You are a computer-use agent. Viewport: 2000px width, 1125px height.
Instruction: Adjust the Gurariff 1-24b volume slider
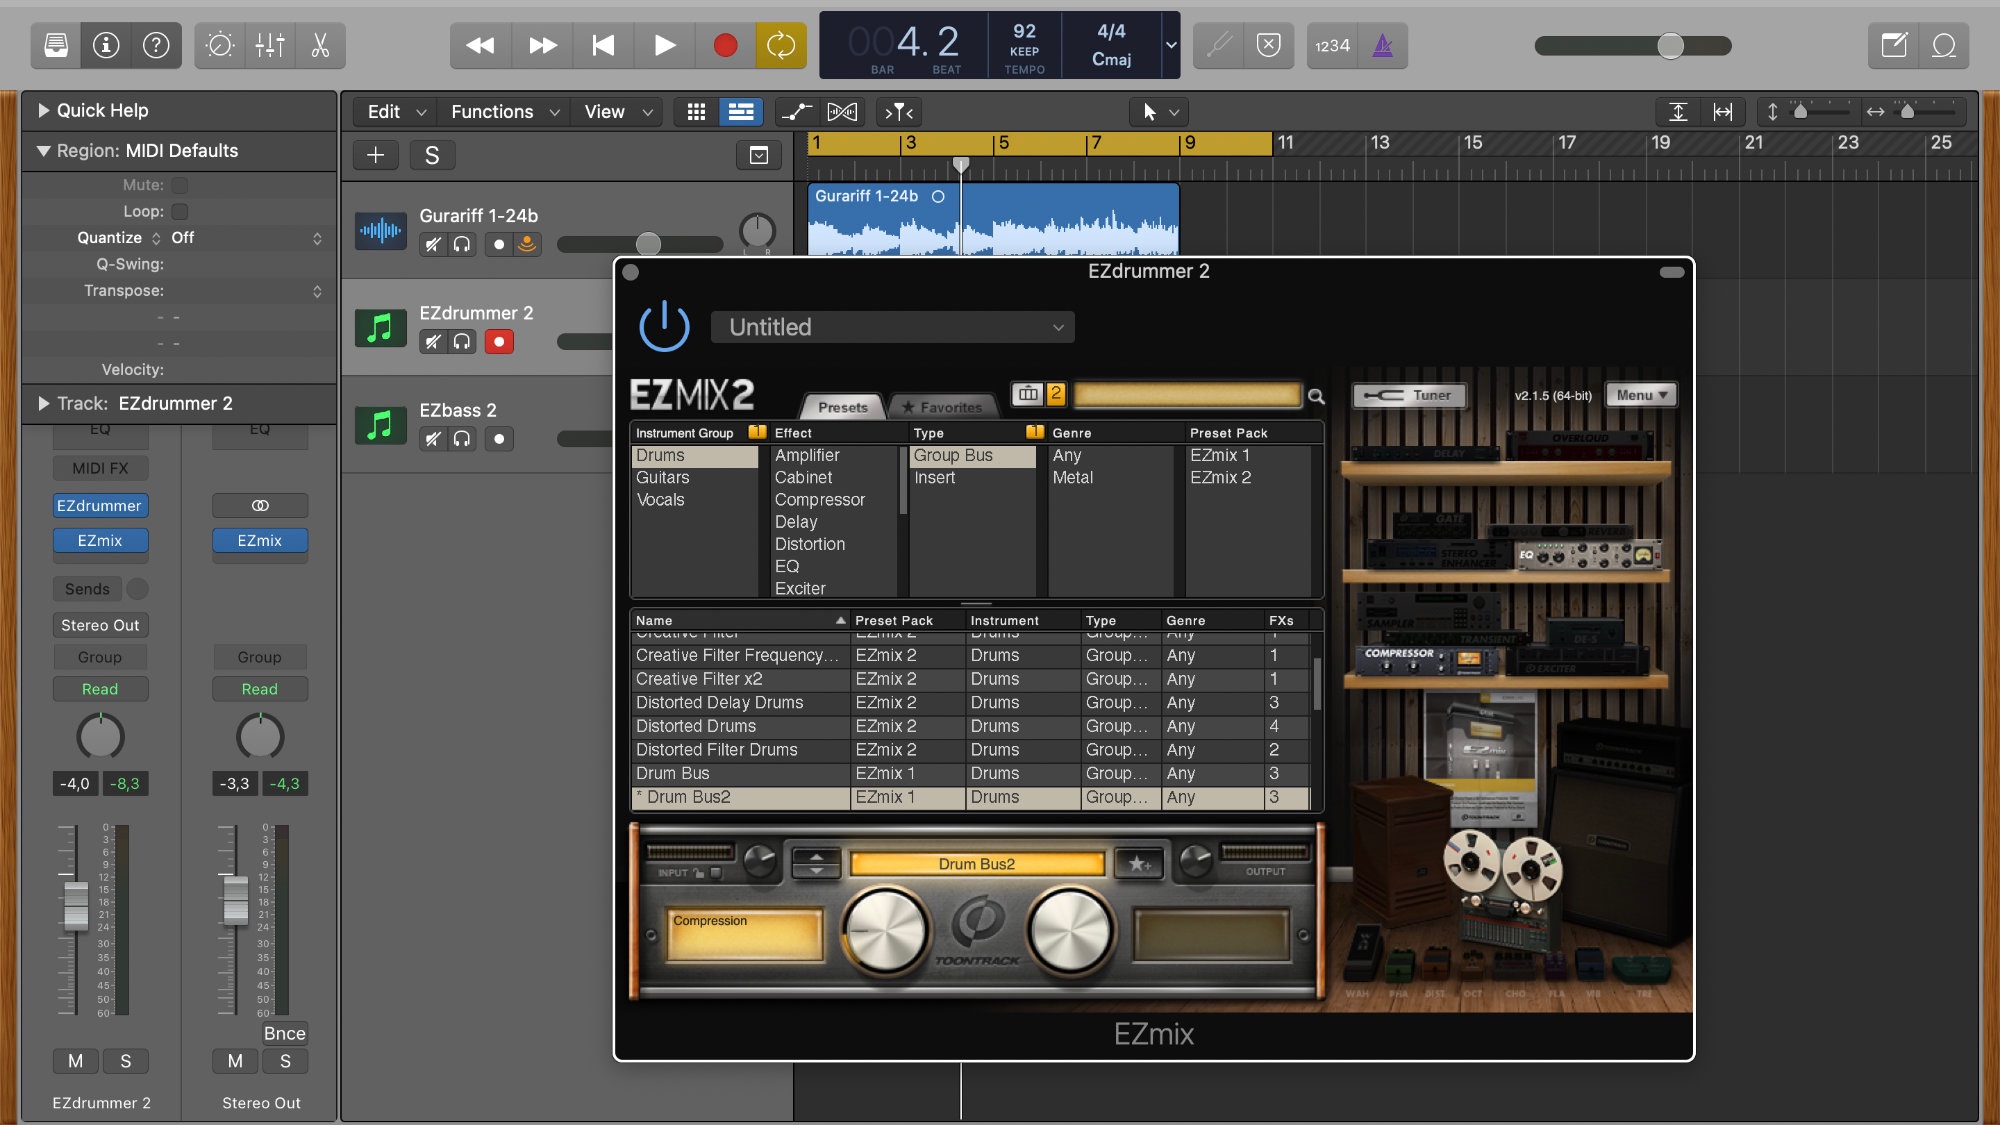coord(648,244)
